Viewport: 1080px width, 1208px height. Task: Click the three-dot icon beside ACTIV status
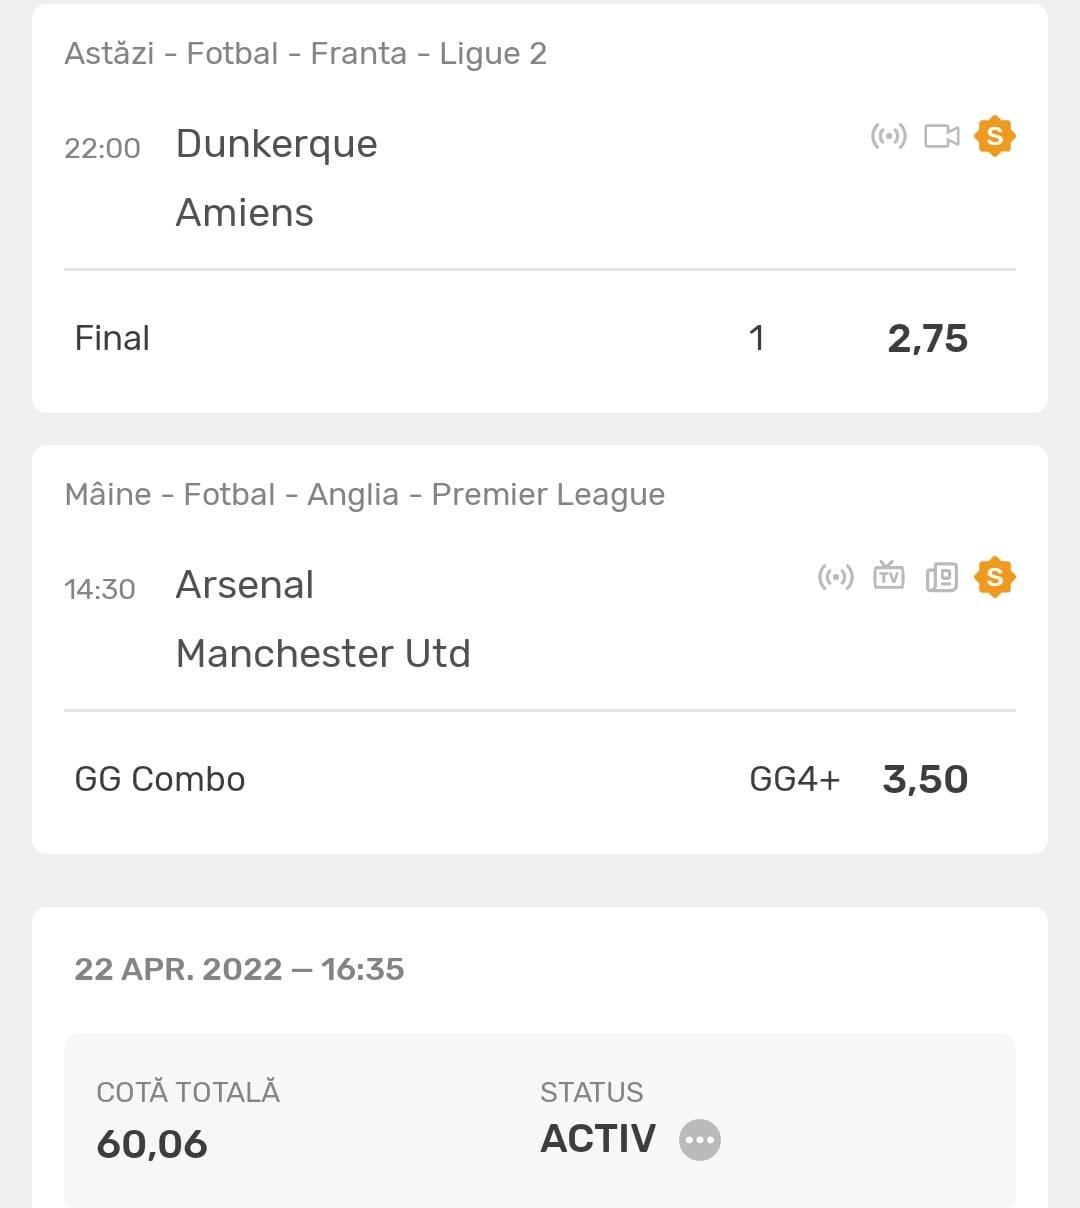pyautogui.click(x=699, y=1140)
